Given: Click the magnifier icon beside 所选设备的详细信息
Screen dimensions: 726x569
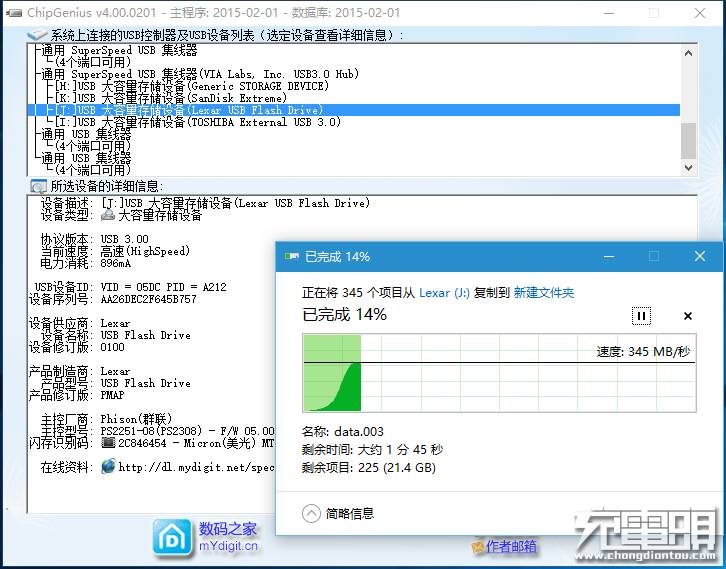Looking at the screenshot, I should pos(38,187).
